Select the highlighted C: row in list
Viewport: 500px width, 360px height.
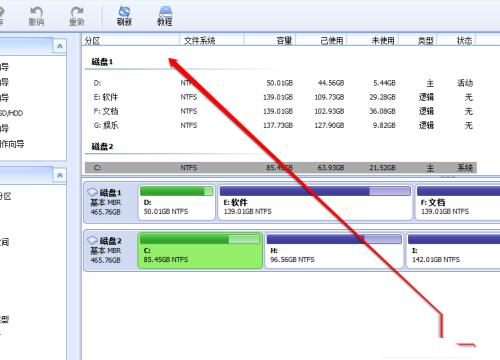pyautogui.click(x=281, y=168)
